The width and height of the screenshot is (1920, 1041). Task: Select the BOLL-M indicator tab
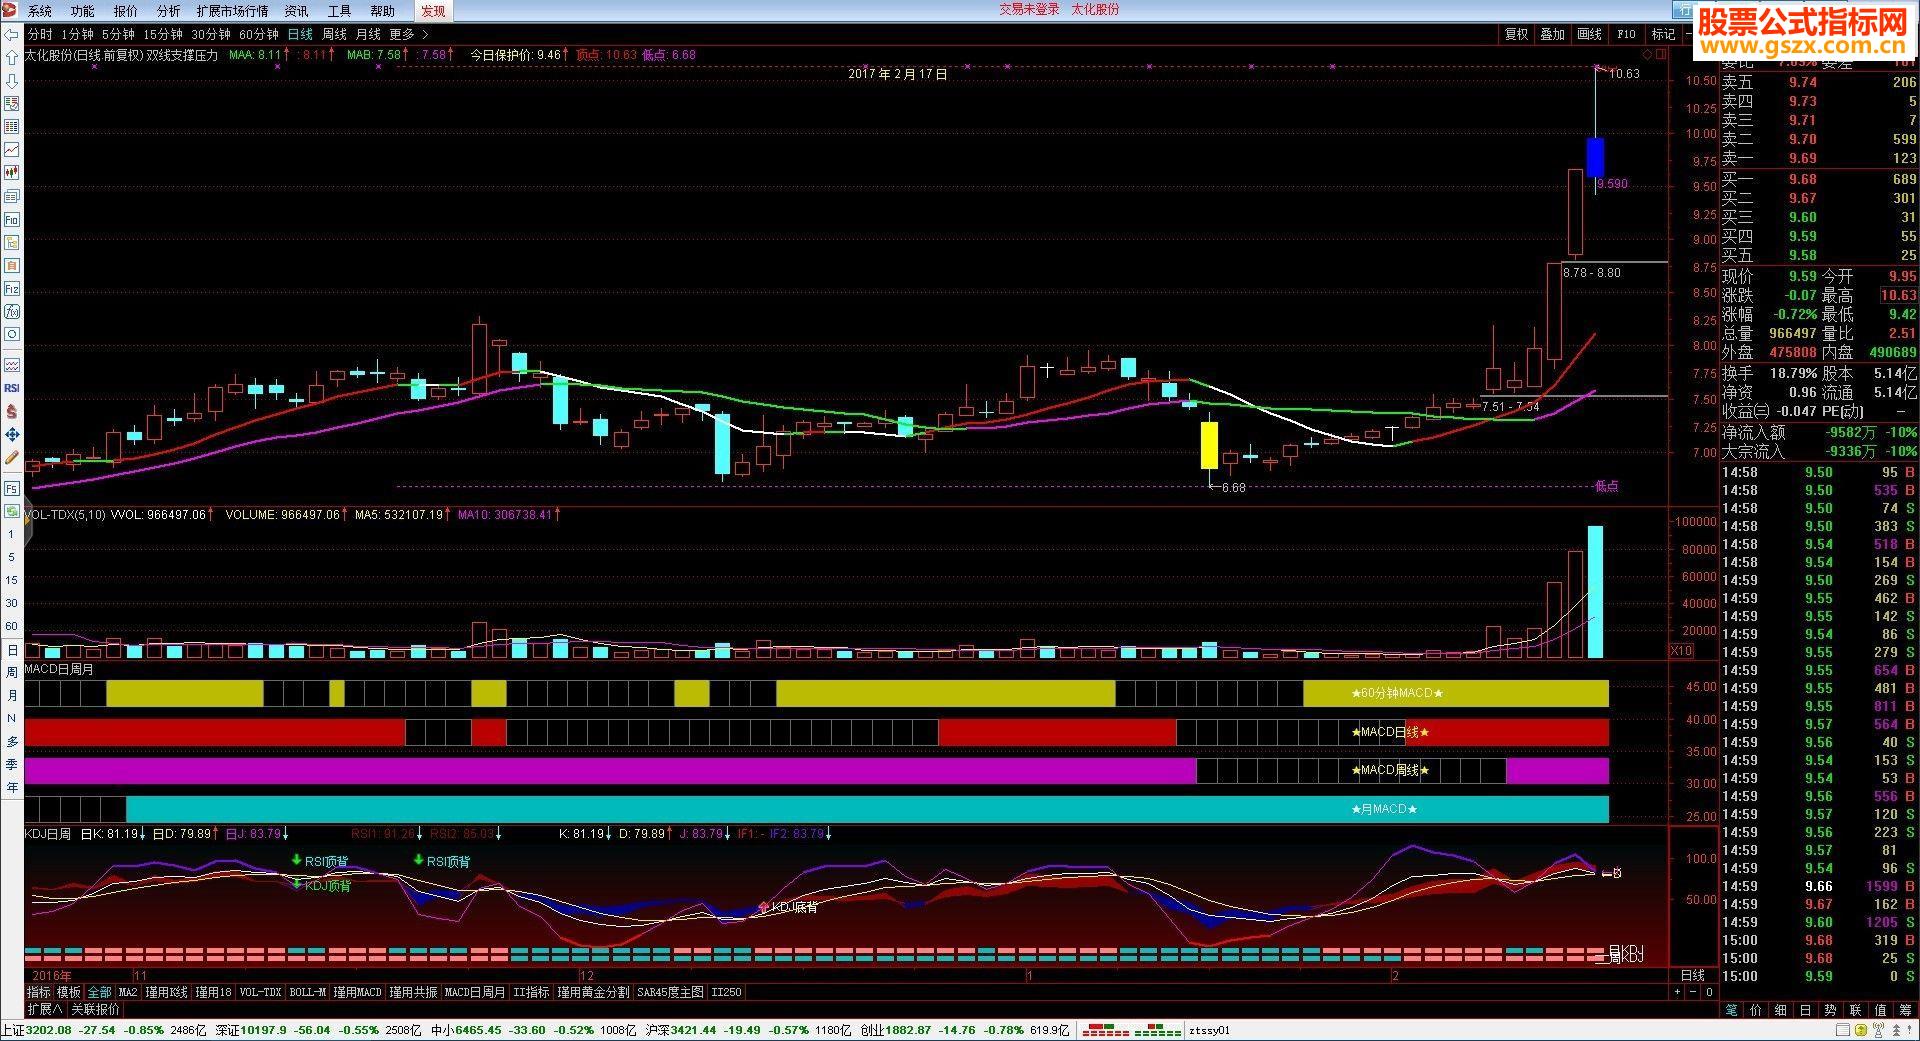[308, 992]
